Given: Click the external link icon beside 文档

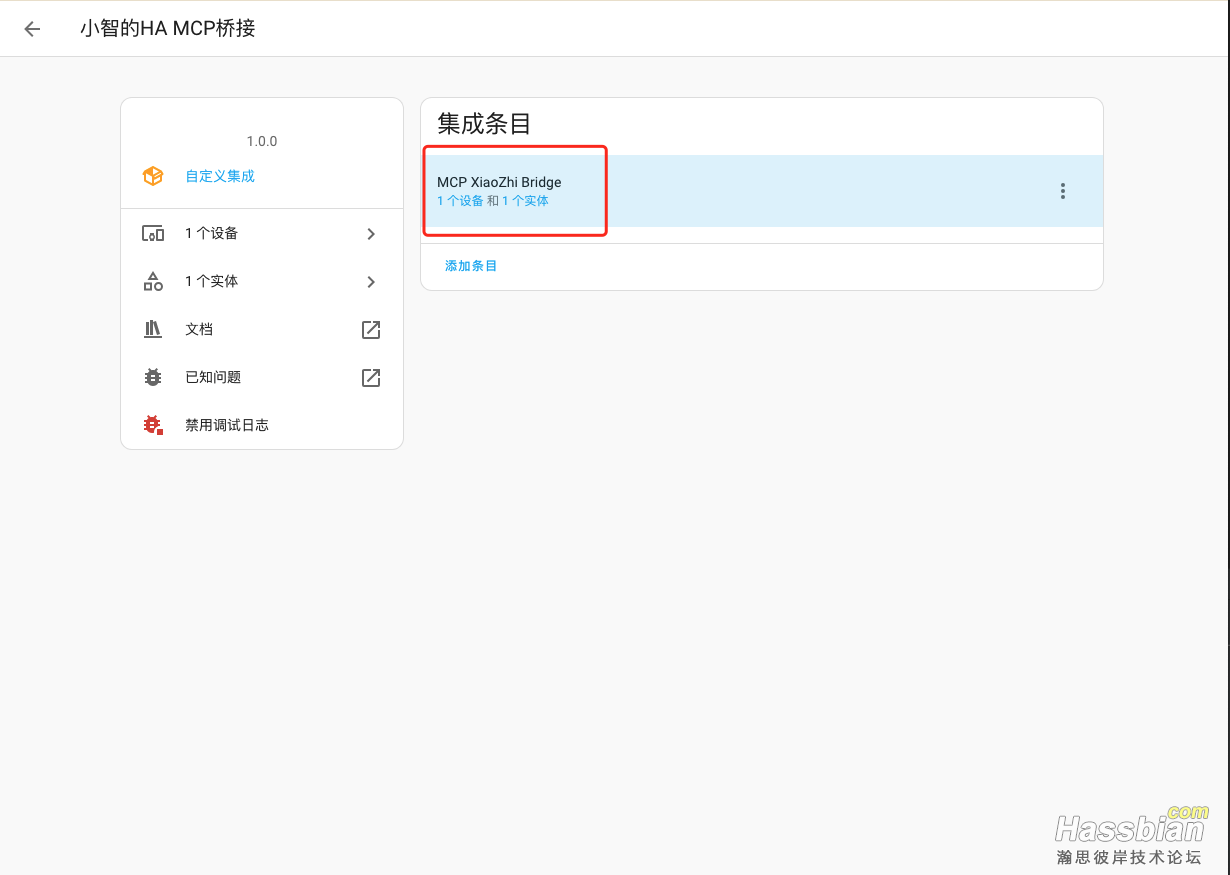Looking at the screenshot, I should coord(371,329).
